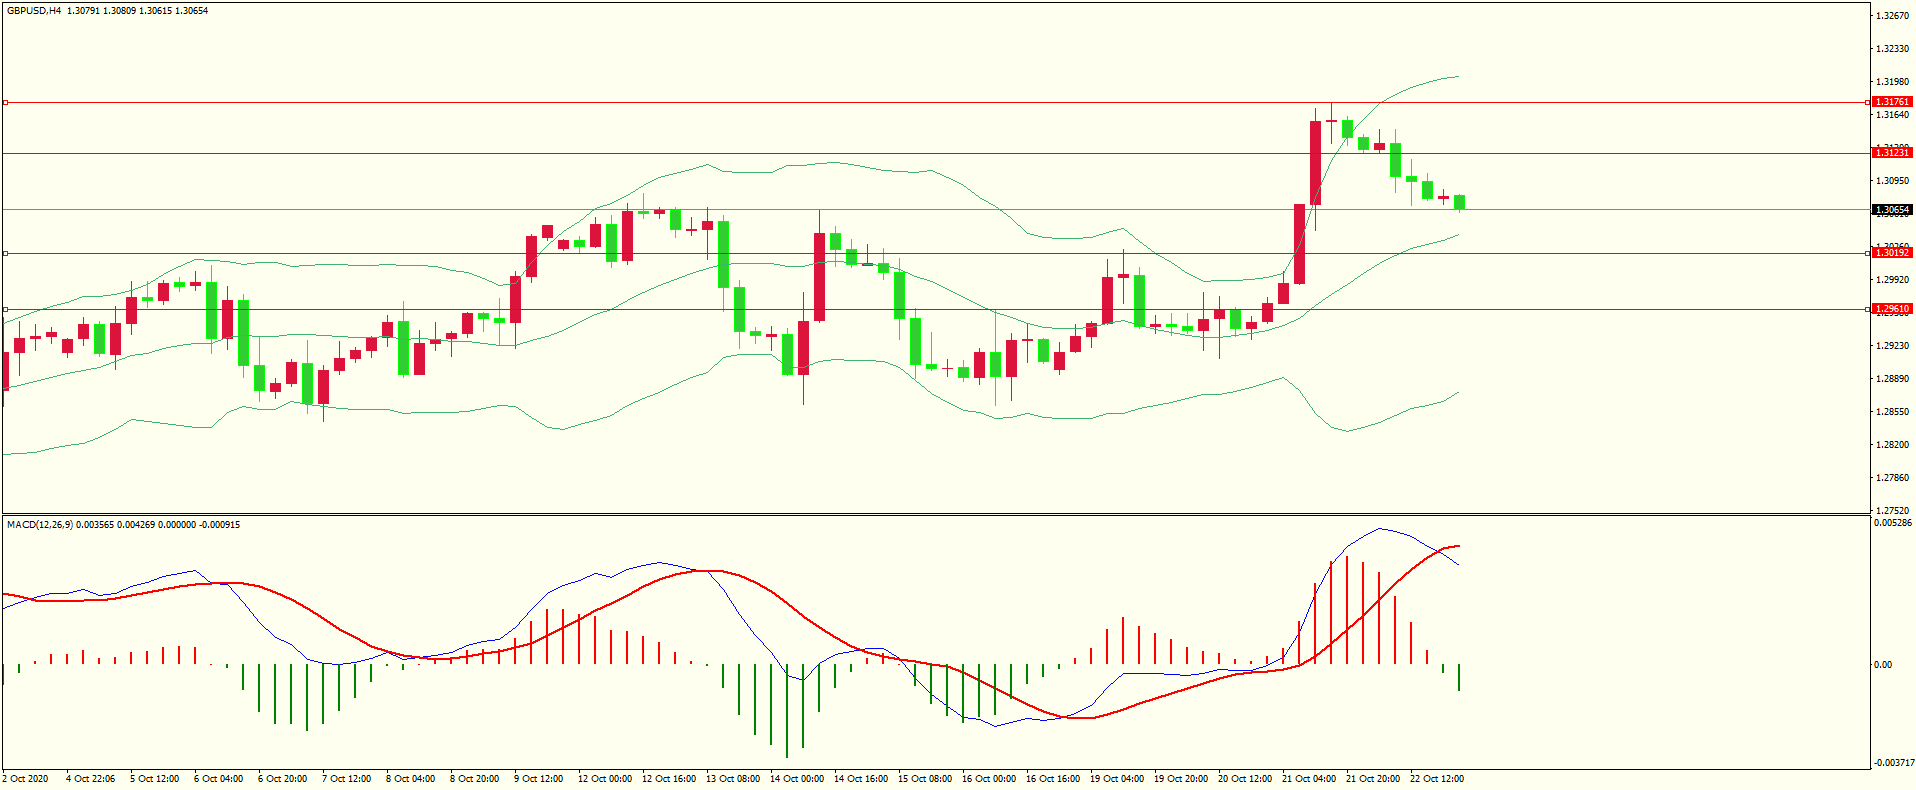Click MACD scale value 0.005286
The image size is (1916, 790).
click(x=1893, y=523)
